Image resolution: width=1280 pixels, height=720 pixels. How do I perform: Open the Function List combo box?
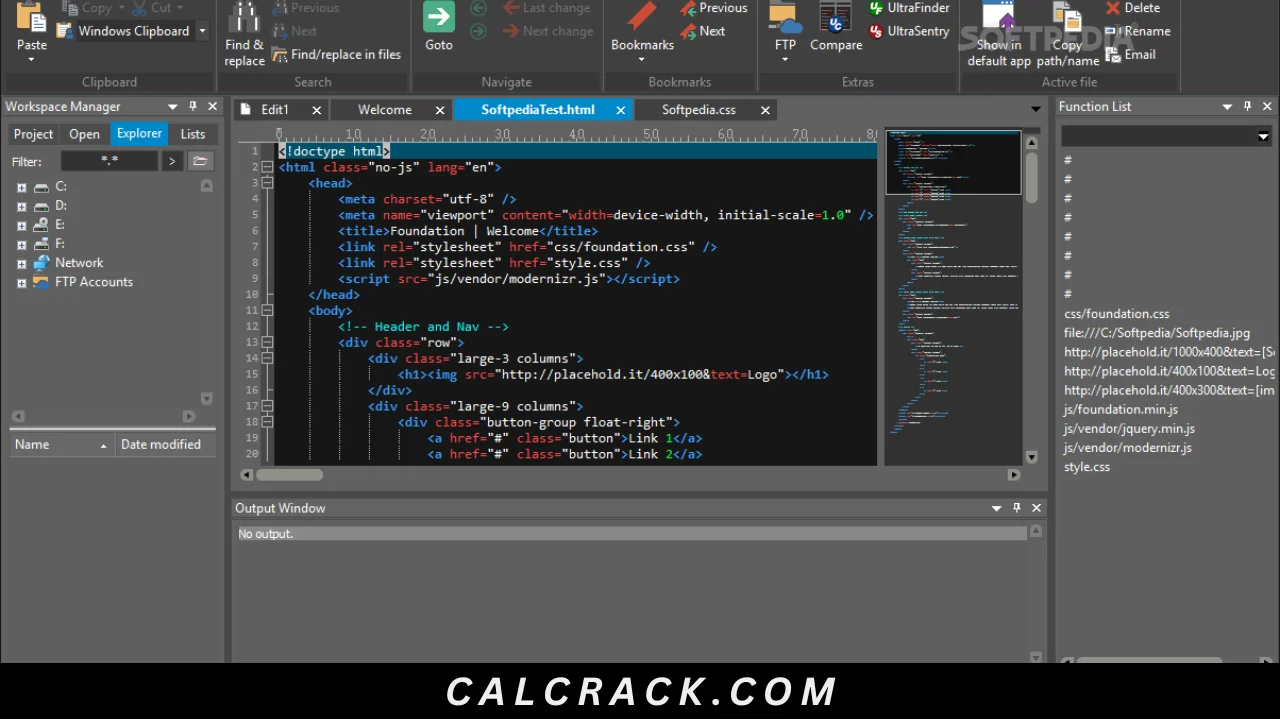tap(1166, 136)
